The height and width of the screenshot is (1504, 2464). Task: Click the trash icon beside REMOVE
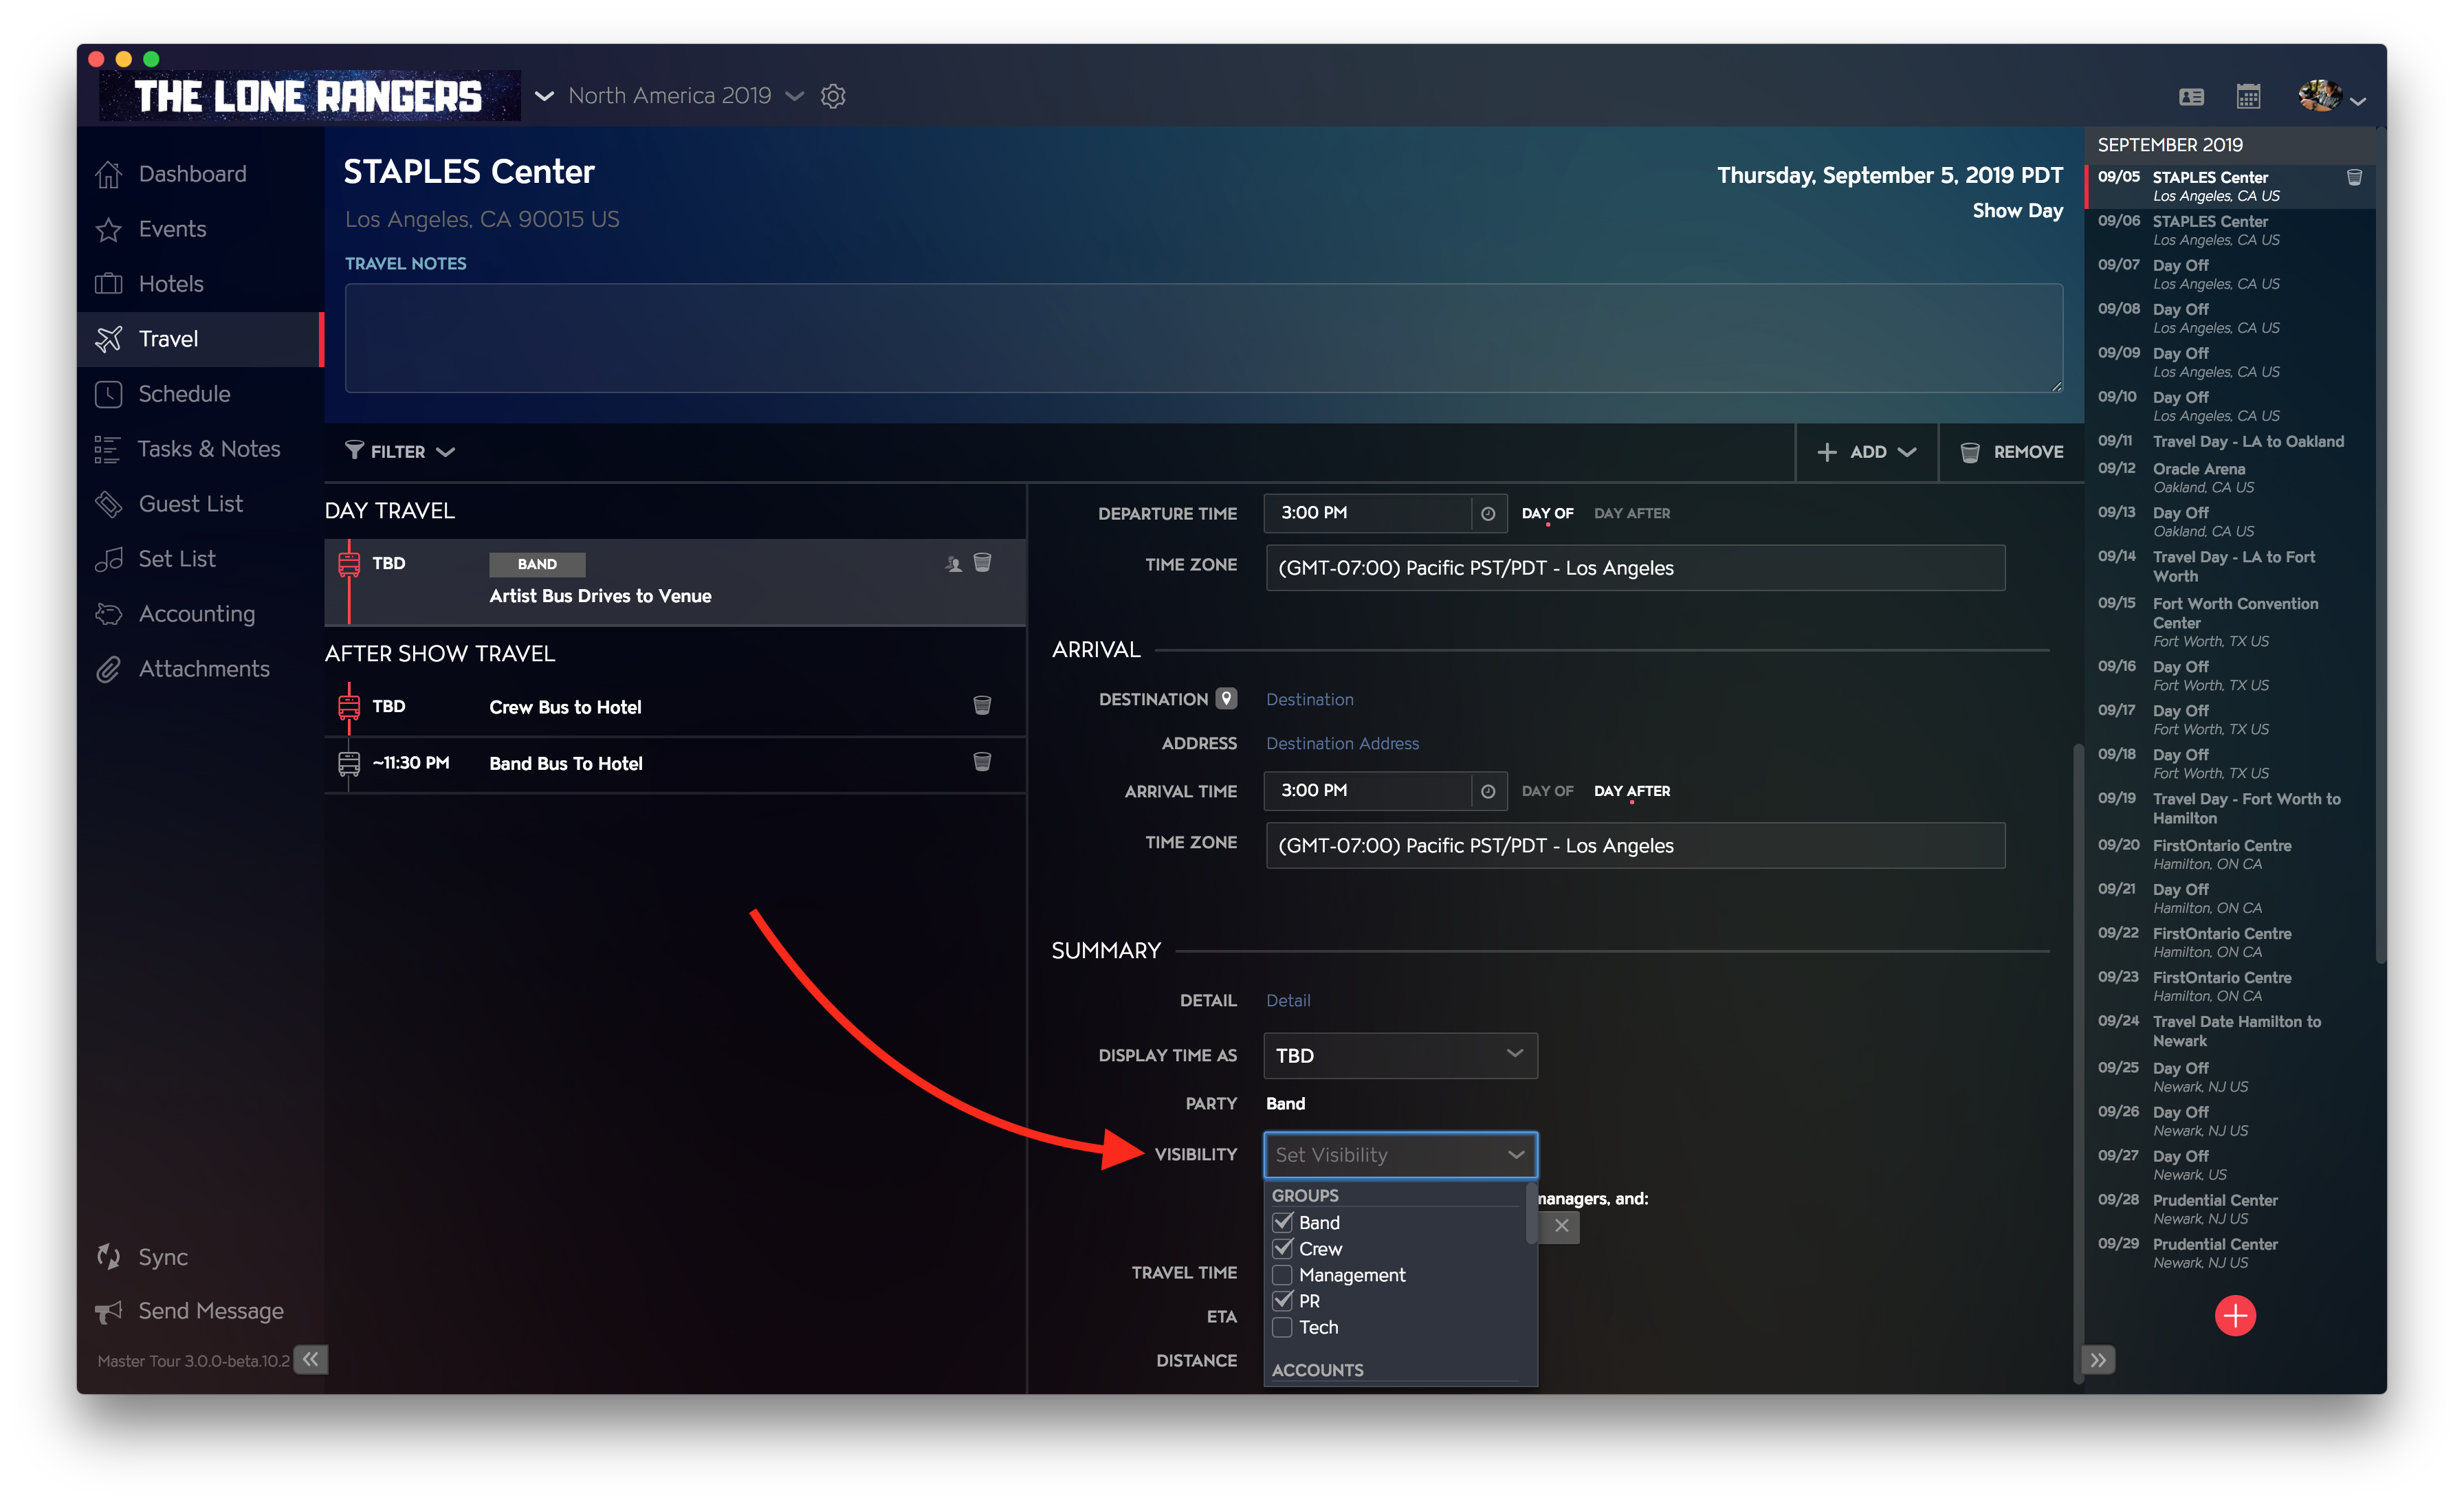(x=1970, y=452)
